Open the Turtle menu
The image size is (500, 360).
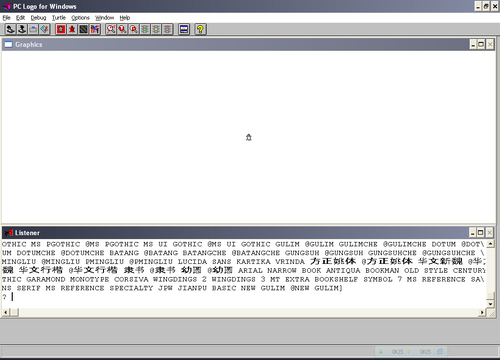click(x=59, y=18)
